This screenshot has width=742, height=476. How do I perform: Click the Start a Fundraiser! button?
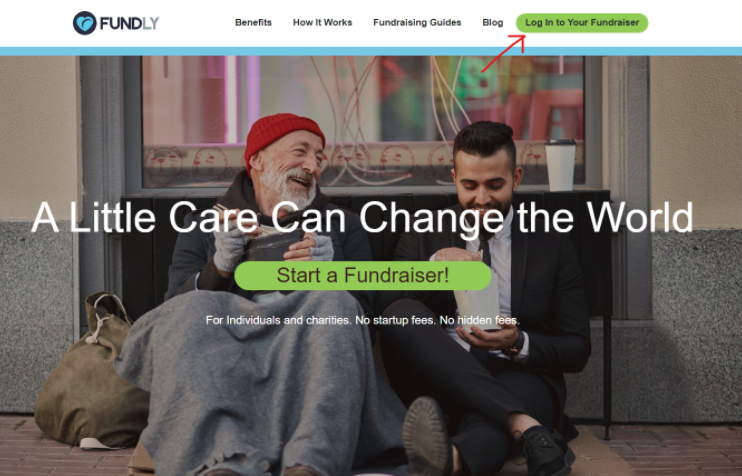point(363,275)
